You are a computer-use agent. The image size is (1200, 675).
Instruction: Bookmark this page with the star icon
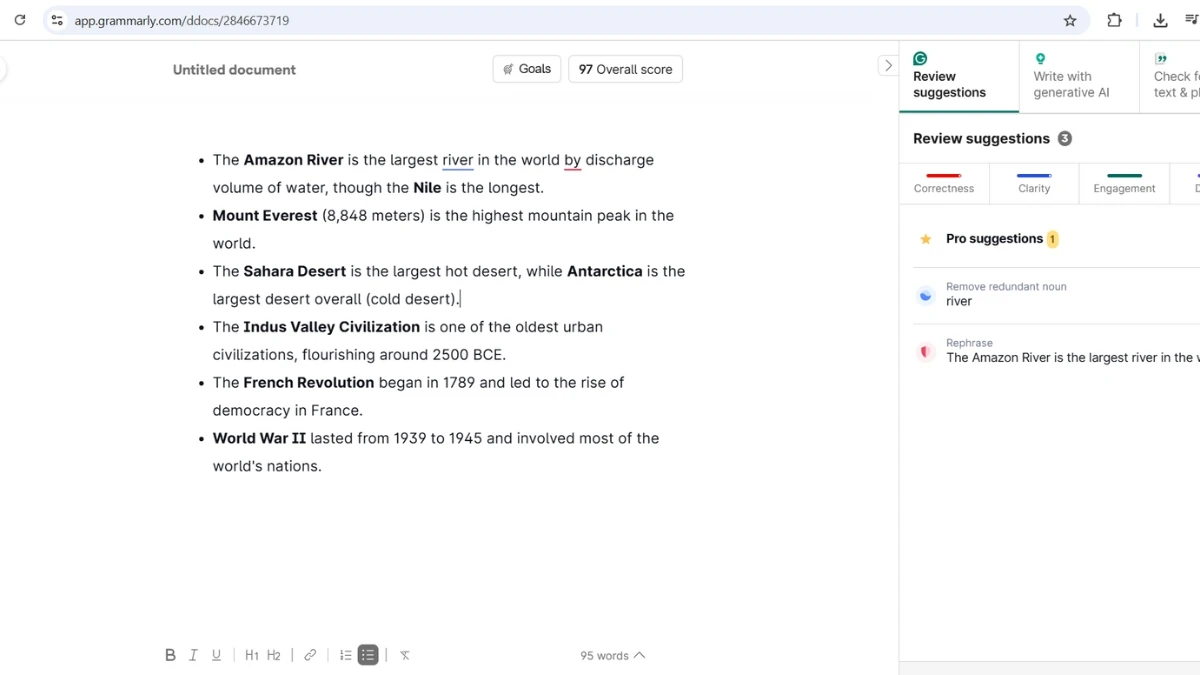pyautogui.click(x=1070, y=20)
